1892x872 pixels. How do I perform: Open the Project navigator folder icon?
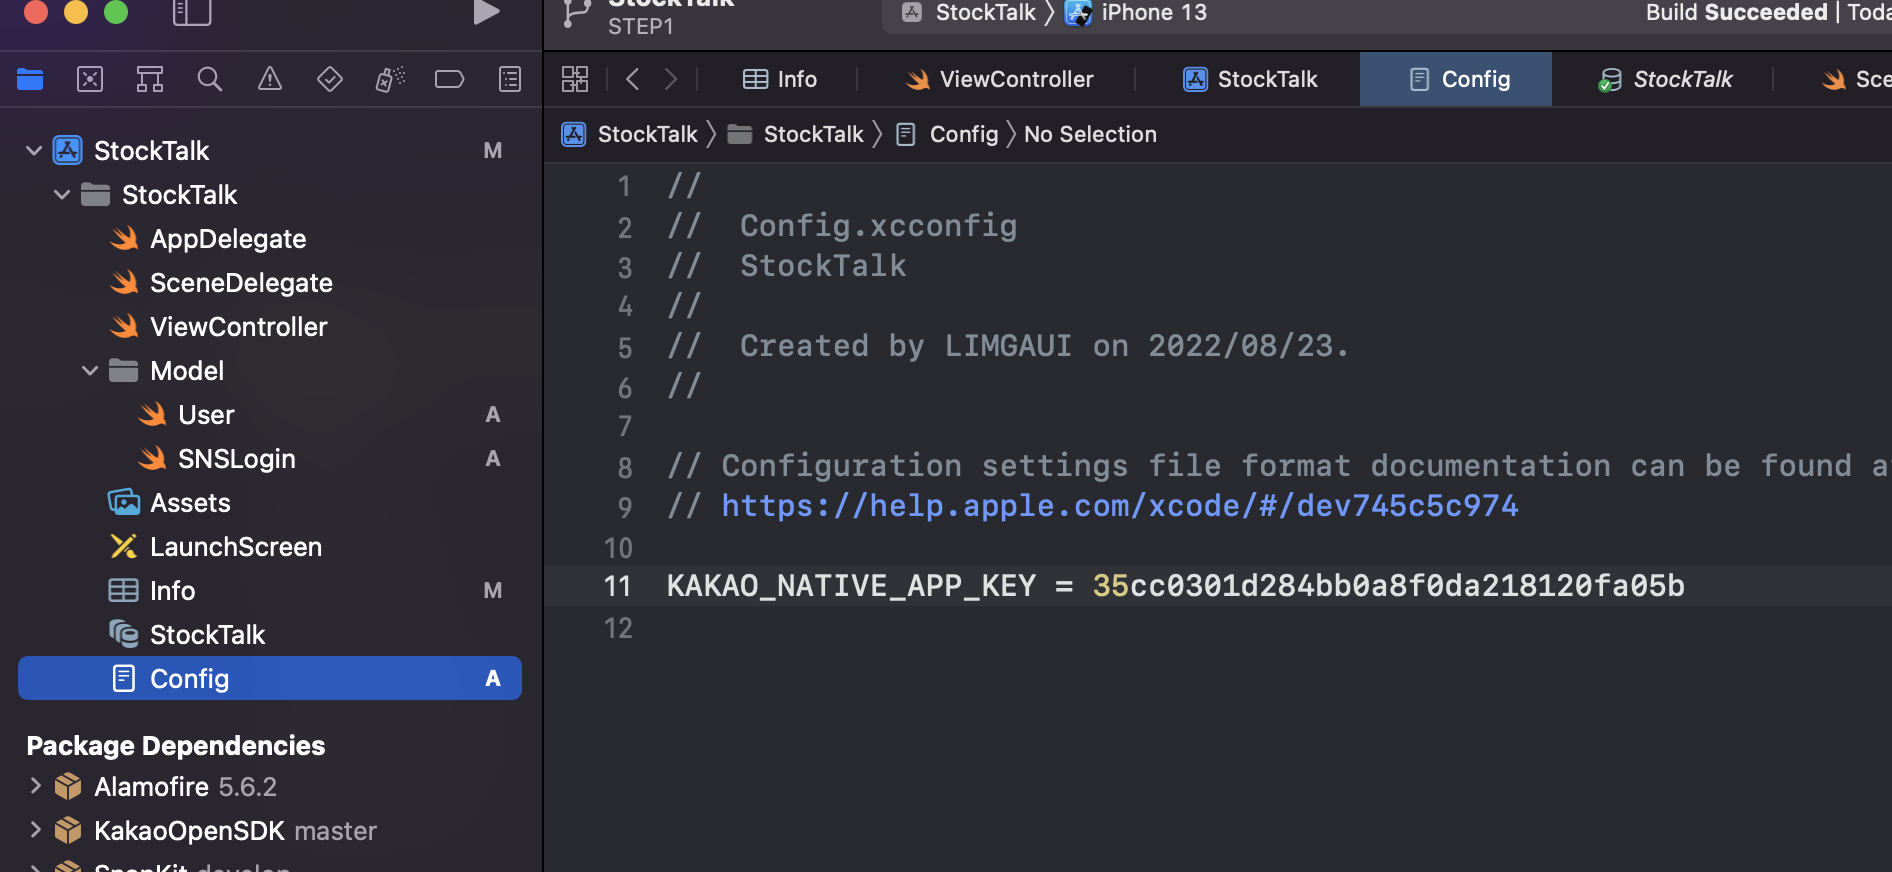[30, 79]
